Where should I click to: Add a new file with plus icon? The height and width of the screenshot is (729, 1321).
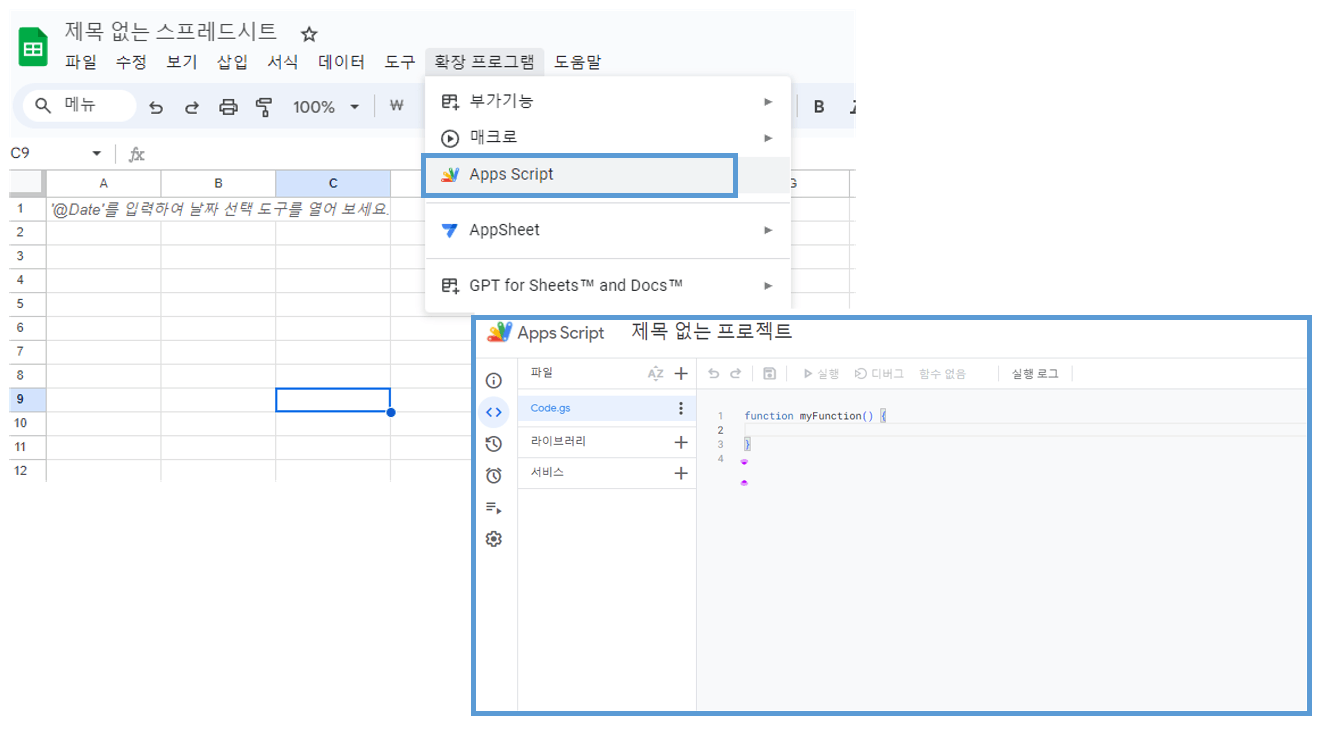pyautogui.click(x=681, y=373)
